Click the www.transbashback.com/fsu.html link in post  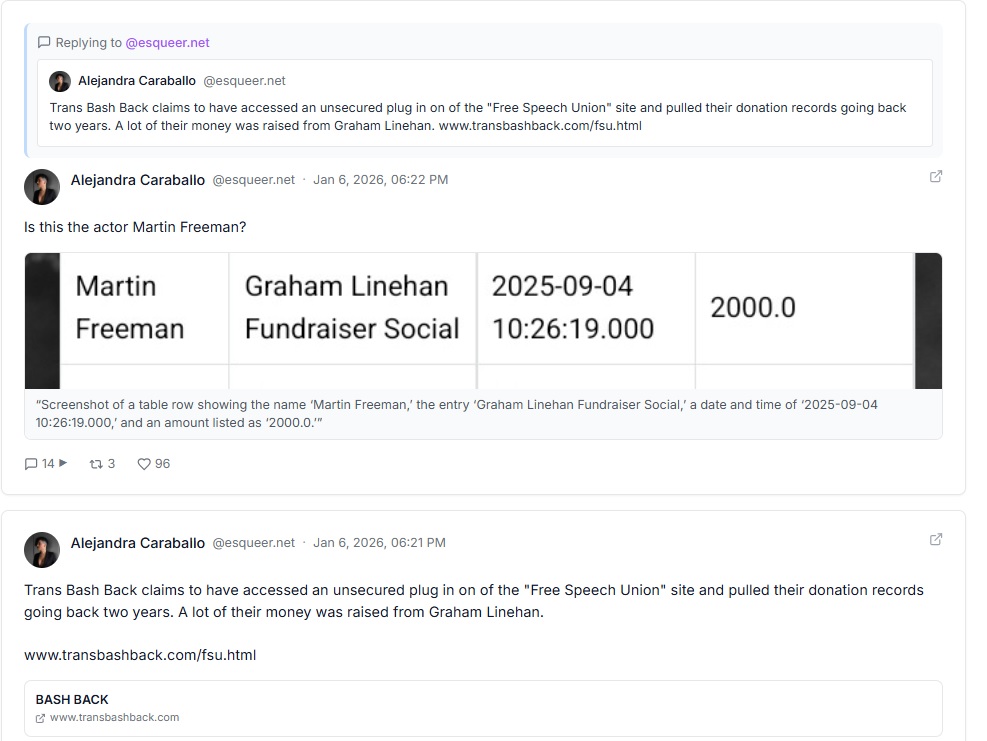click(x=140, y=655)
